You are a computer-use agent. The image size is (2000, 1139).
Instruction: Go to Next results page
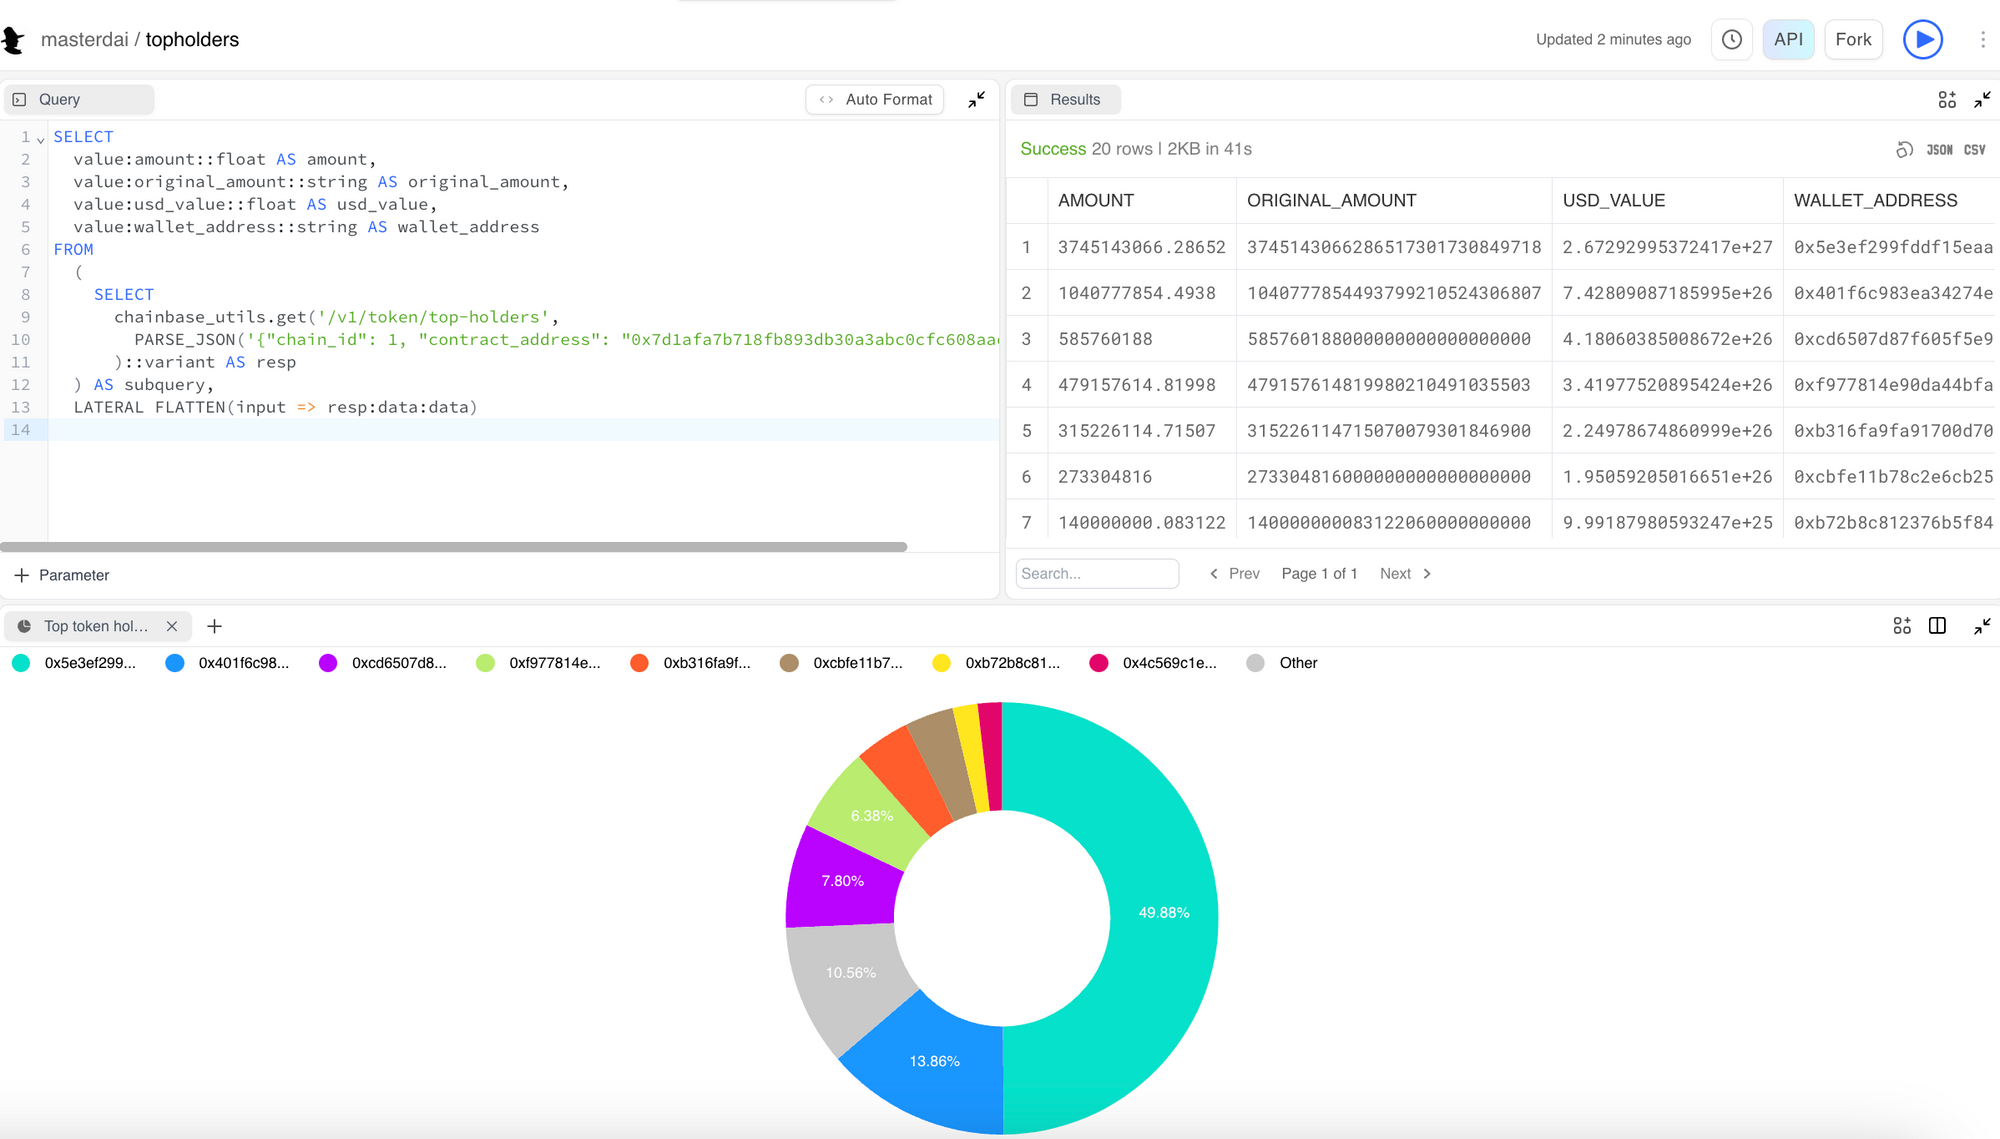pyautogui.click(x=1406, y=574)
